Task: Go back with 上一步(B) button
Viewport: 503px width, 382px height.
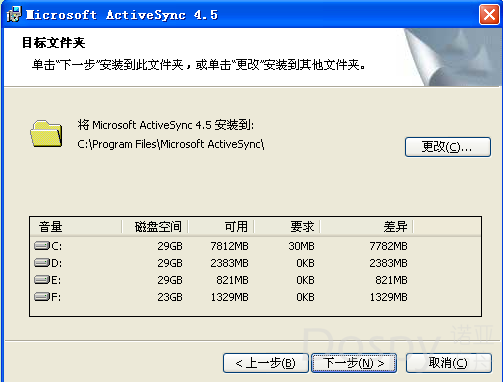Action: coord(266,363)
